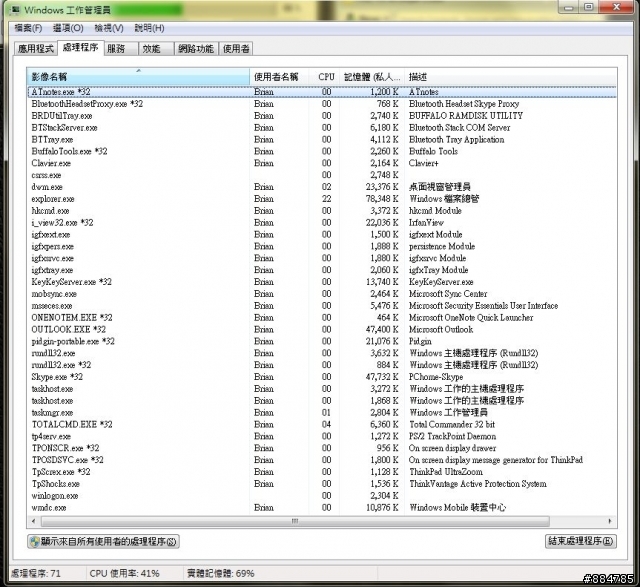Select KeyKeyServer.exe *32 process
640x587 pixels.
322,282
